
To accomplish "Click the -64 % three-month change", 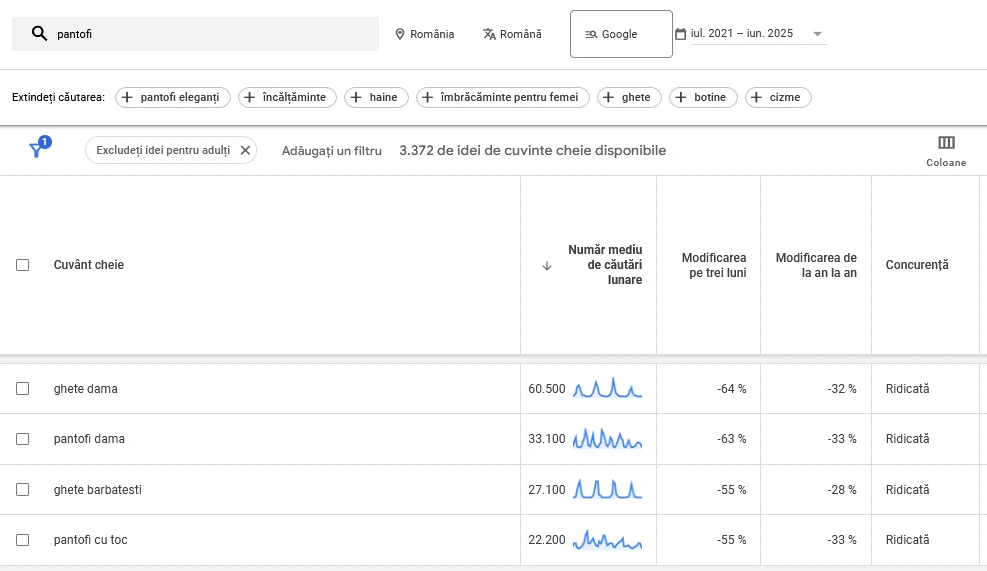I will pos(731,388).
